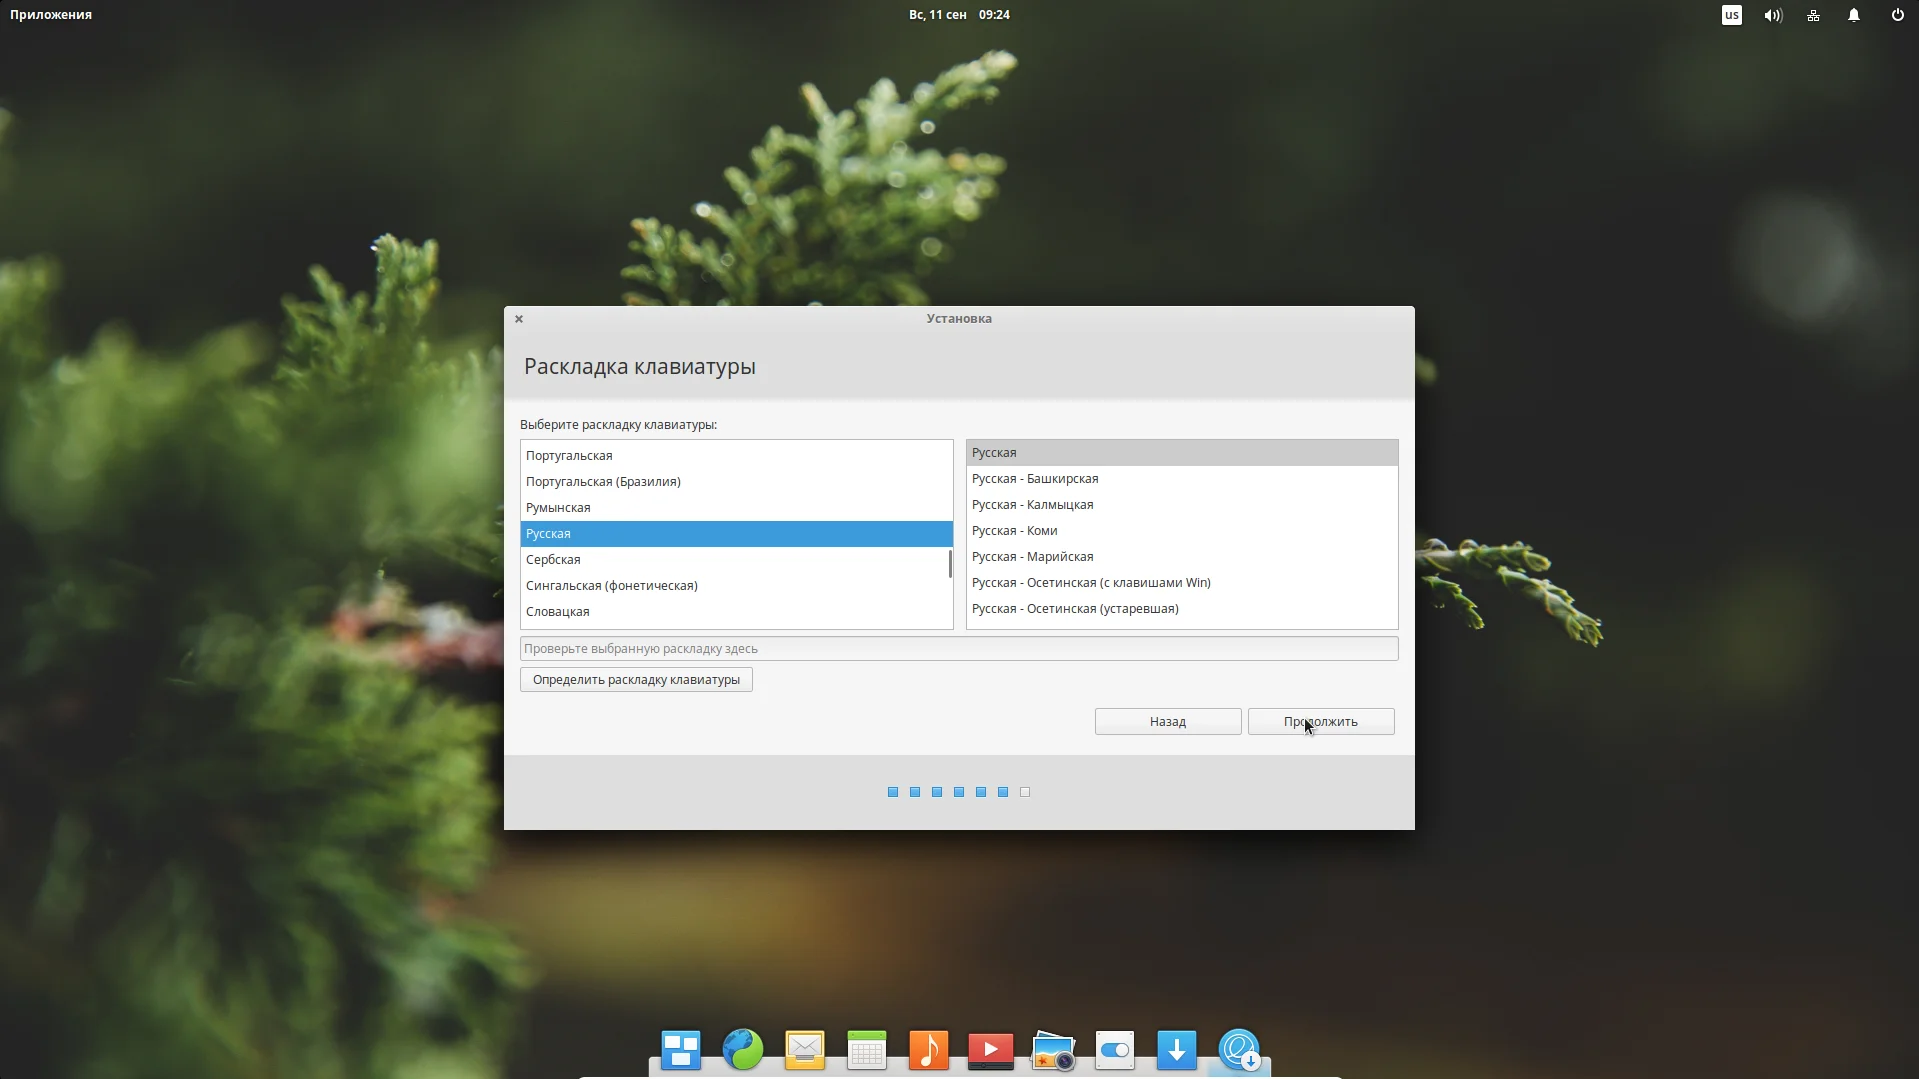Viewport: 1919px width, 1079px height.
Task: Select Румынская in language list
Action: click(x=736, y=508)
